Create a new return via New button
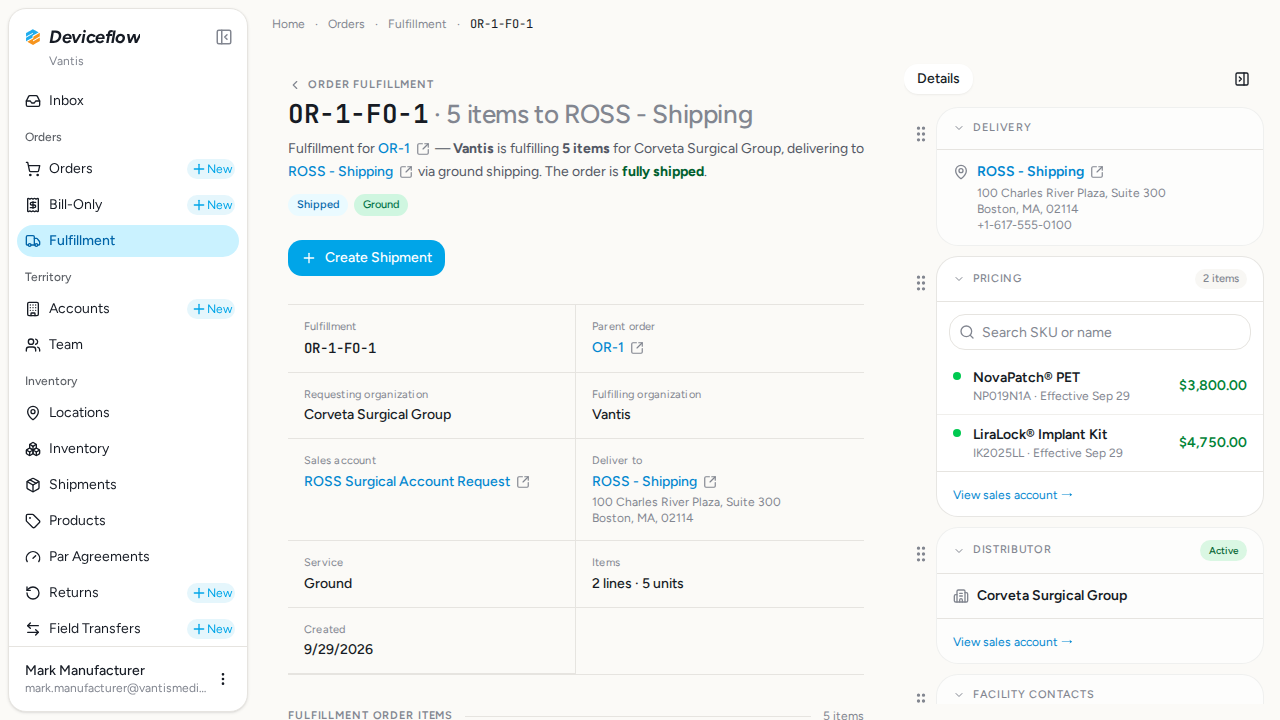 (211, 593)
